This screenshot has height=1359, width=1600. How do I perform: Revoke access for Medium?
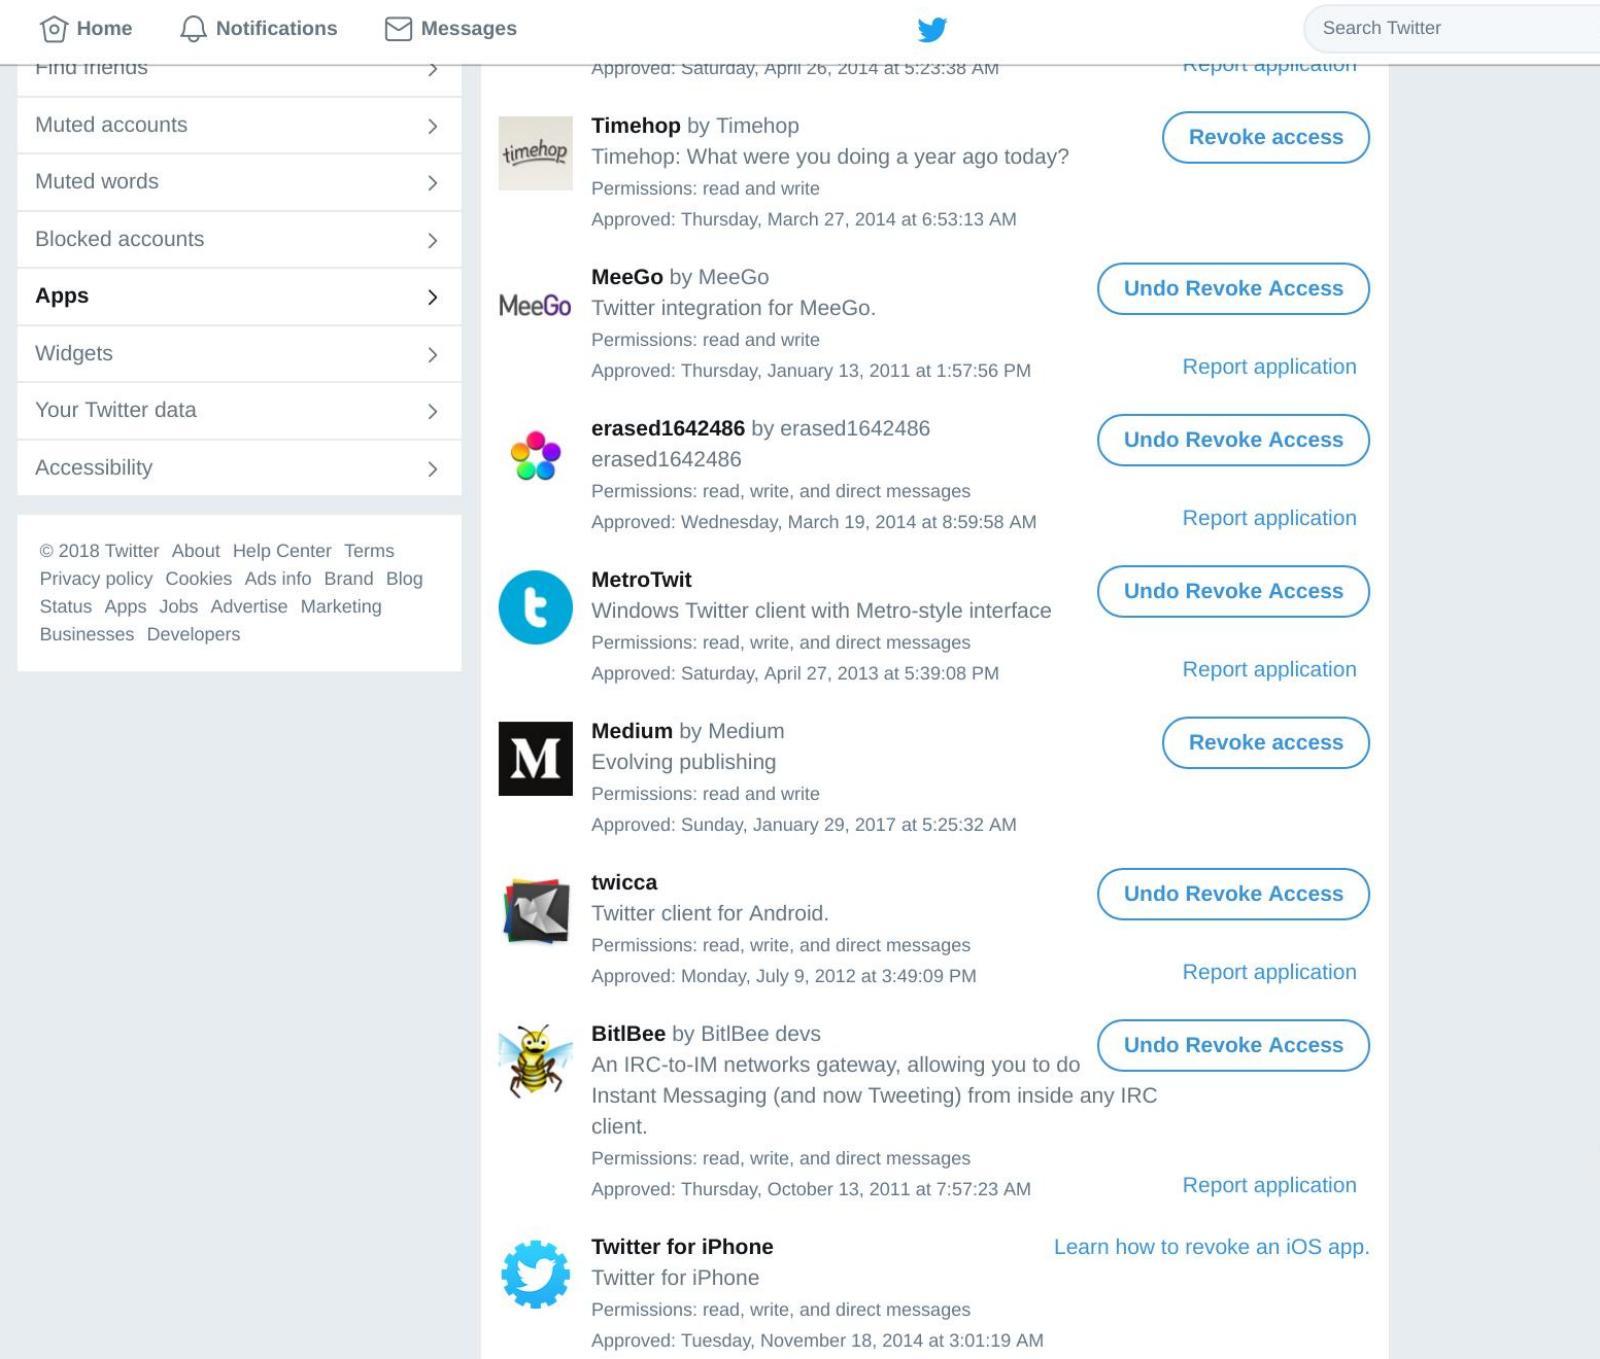(x=1265, y=742)
